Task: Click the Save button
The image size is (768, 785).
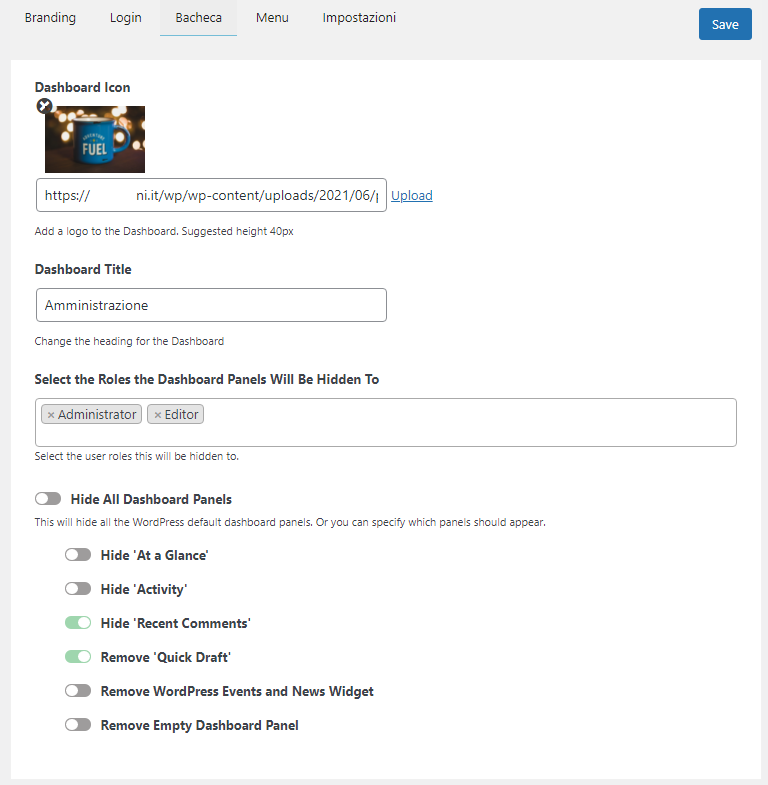Action: coord(725,25)
